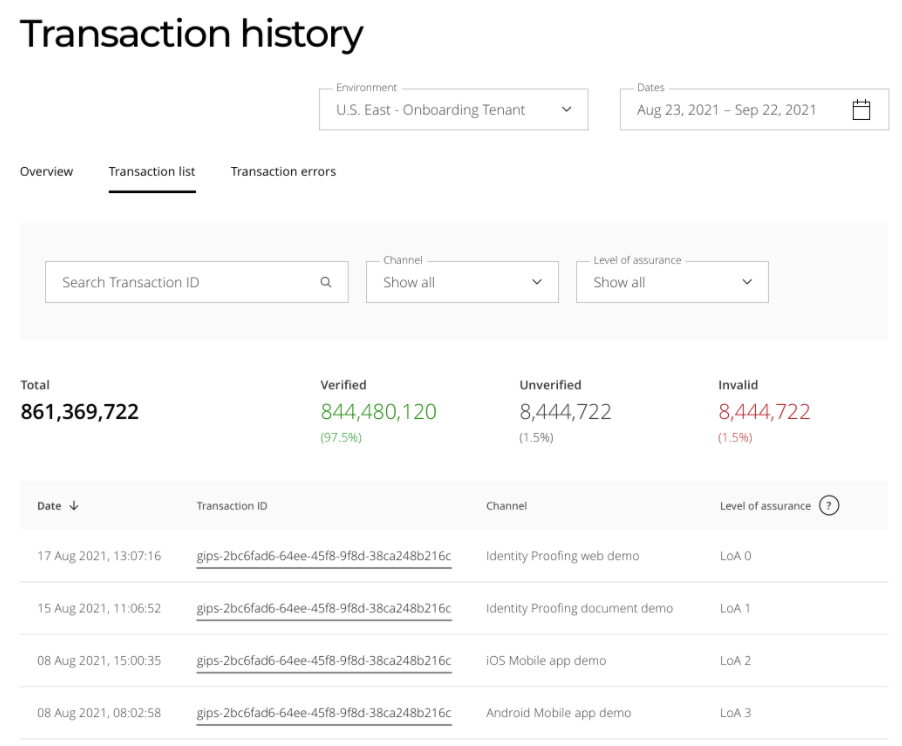
Task: Select the Transaction list tab
Action: pyautogui.click(x=152, y=172)
